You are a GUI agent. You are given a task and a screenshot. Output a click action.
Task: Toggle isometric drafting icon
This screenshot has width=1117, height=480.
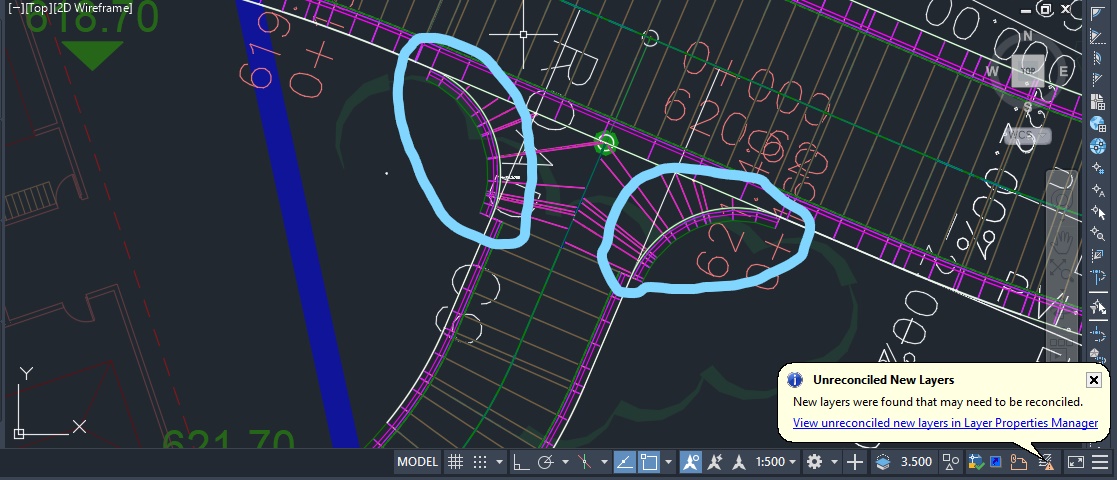[585, 462]
